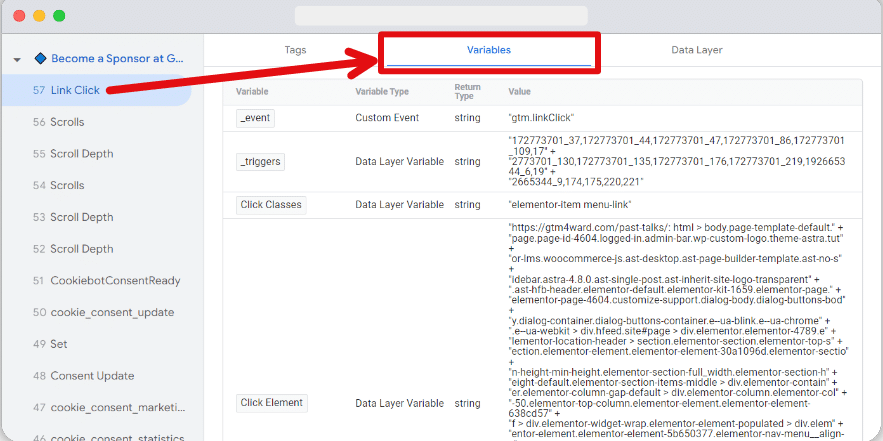Select event 49 Set
The height and width of the screenshot is (441, 883).
click(x=49, y=344)
